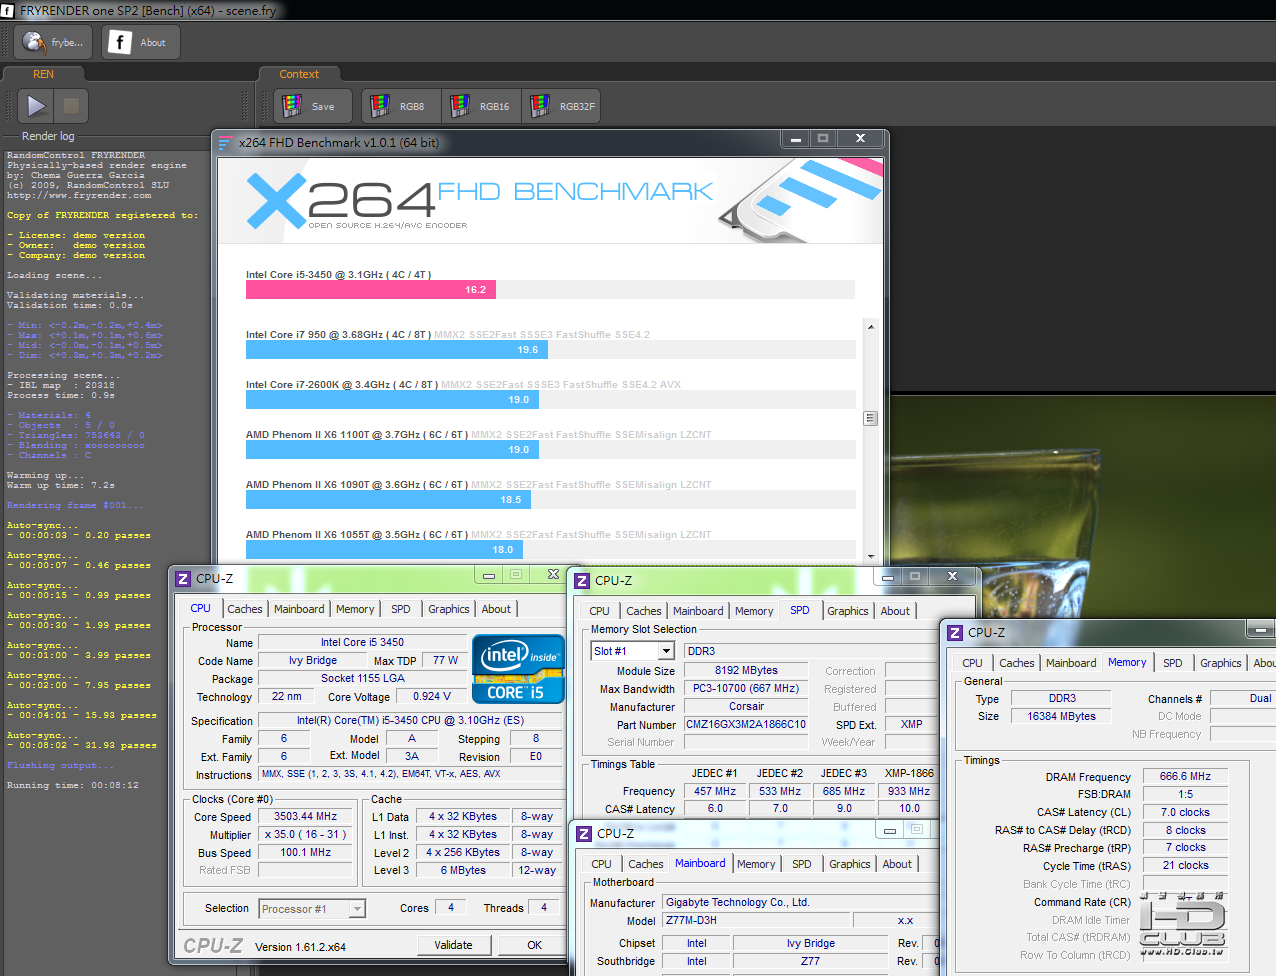Viewport: 1276px width, 976px height.
Task: Click x264 results scrollbar up arrow
Action: point(871,327)
